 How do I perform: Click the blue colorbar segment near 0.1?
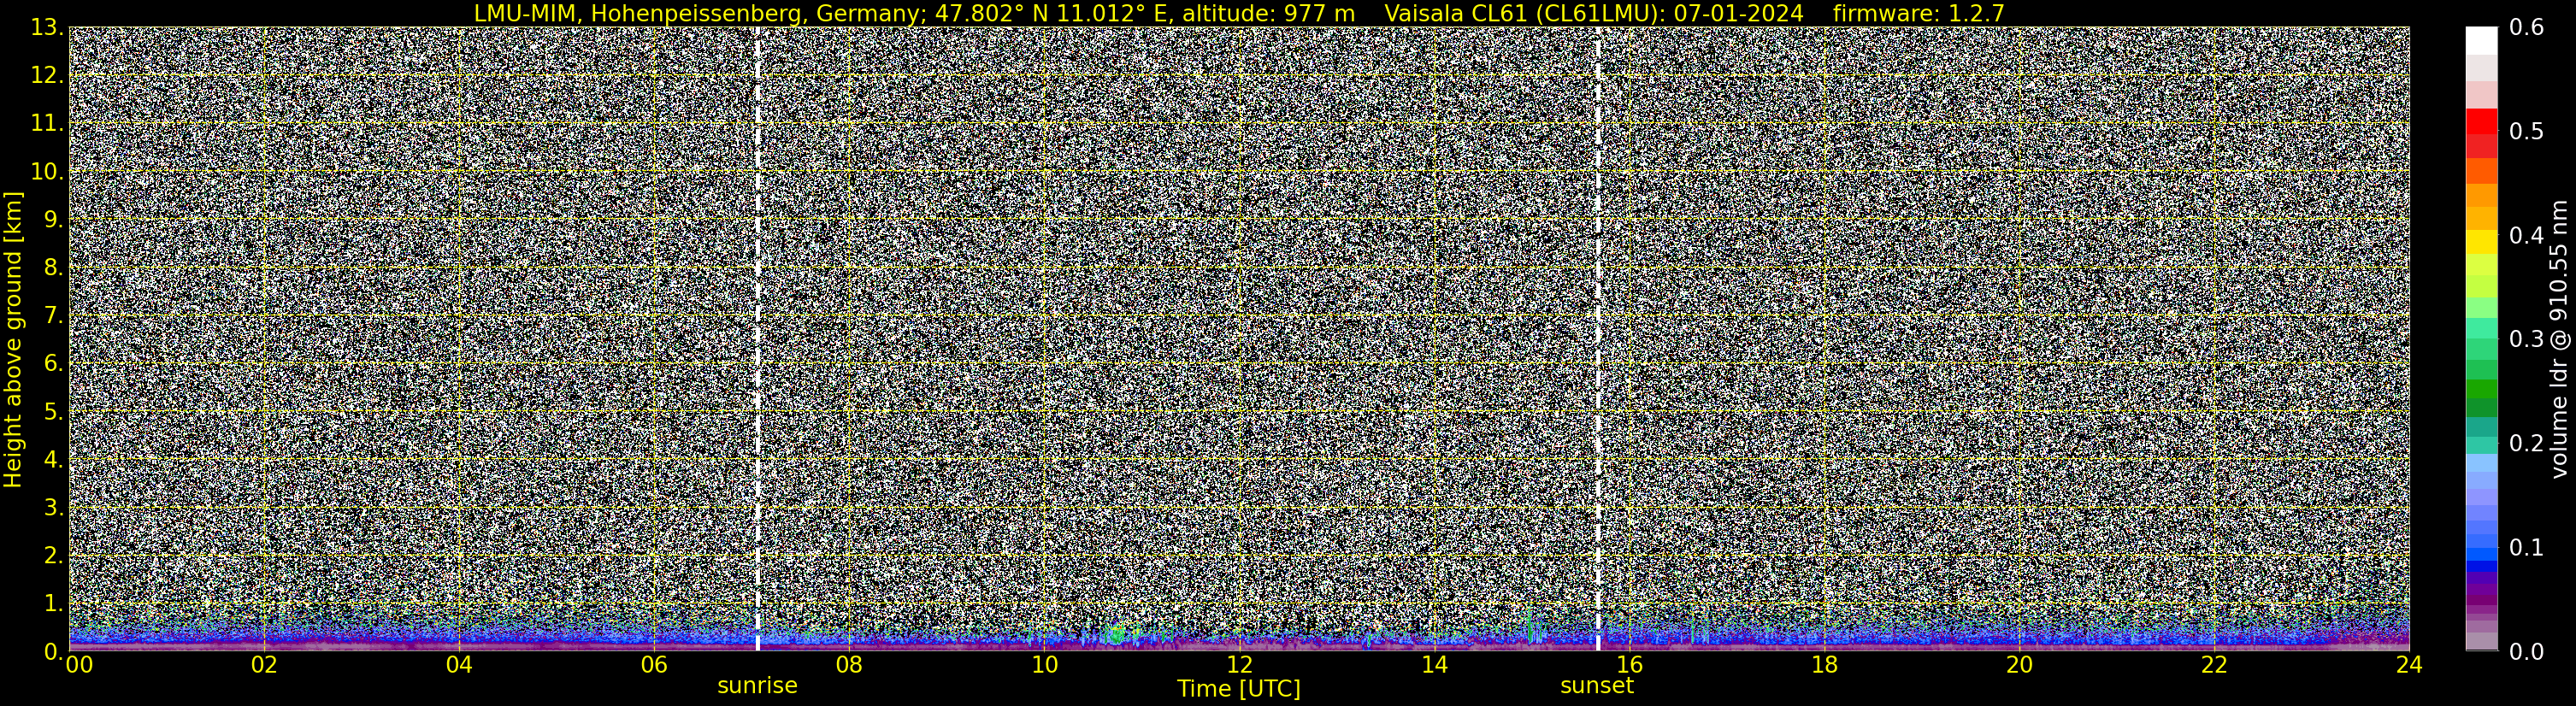point(2481,553)
